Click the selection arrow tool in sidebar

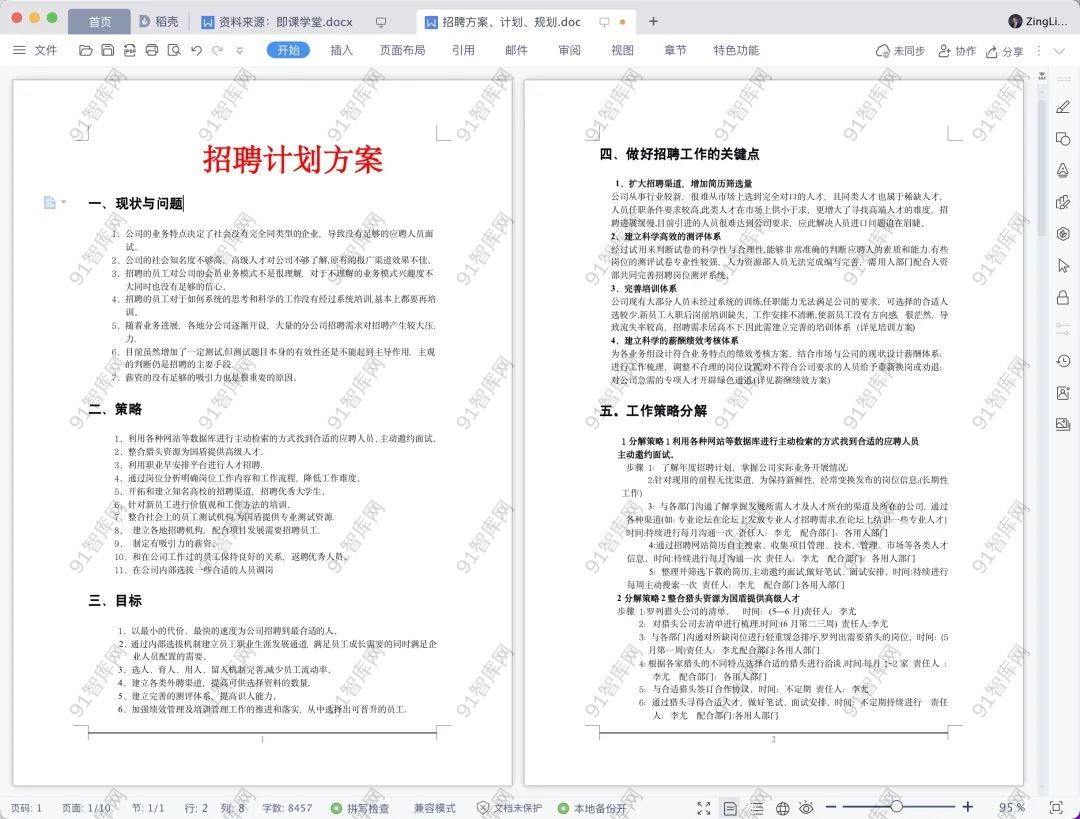1063,265
